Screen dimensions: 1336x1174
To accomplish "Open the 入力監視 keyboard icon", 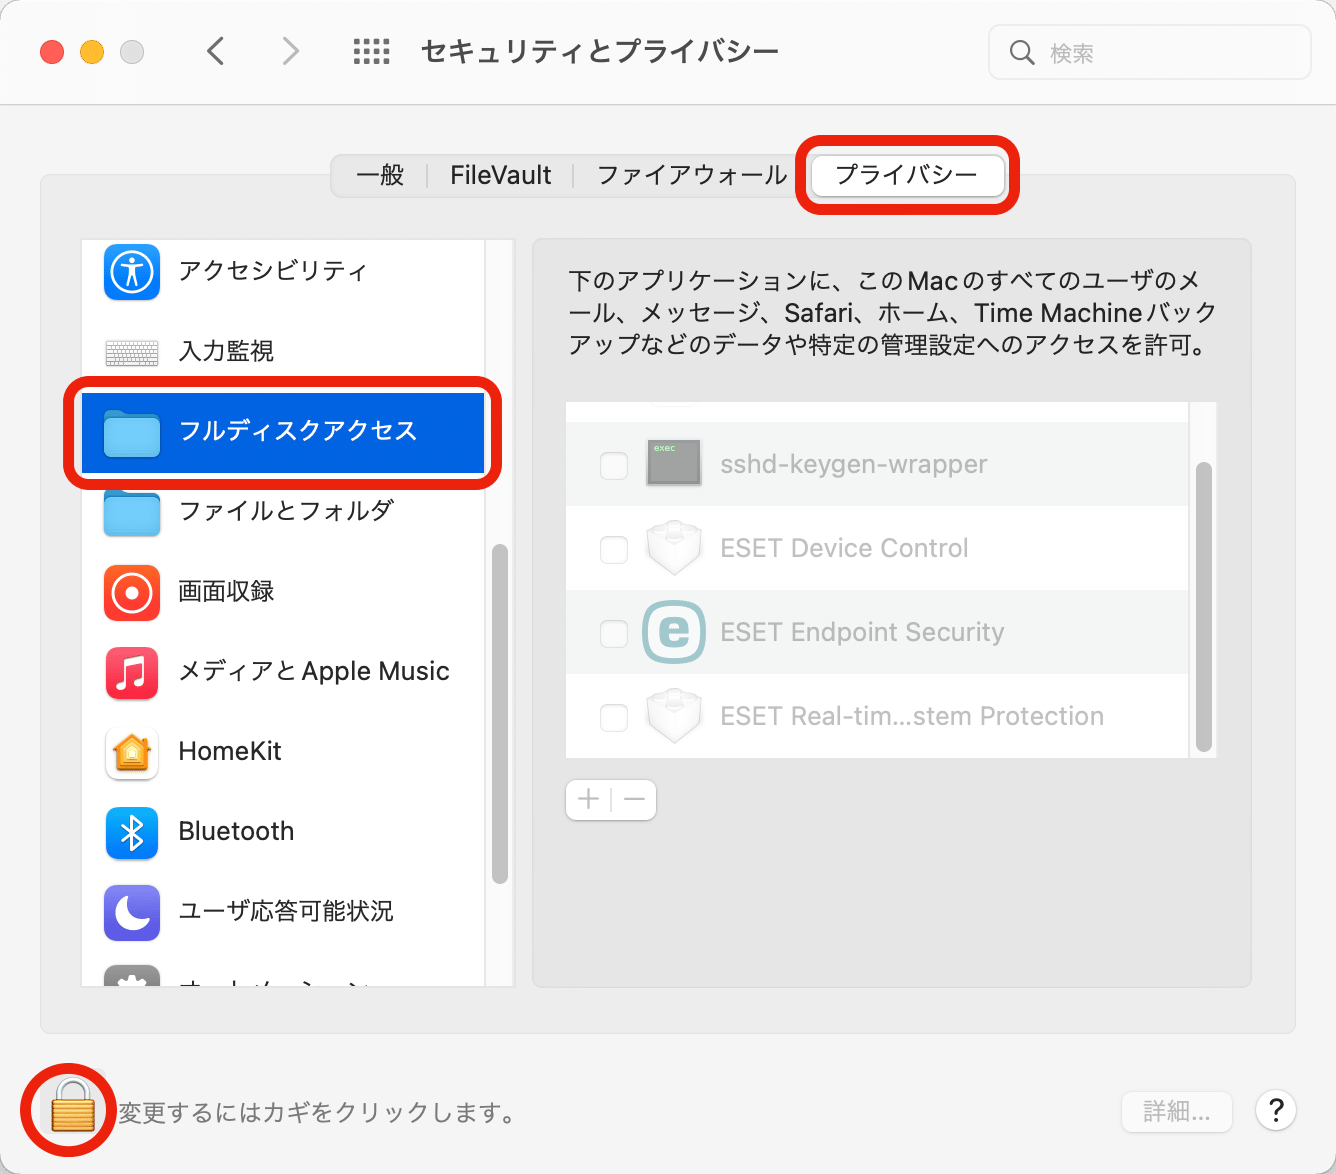I will pos(131,352).
